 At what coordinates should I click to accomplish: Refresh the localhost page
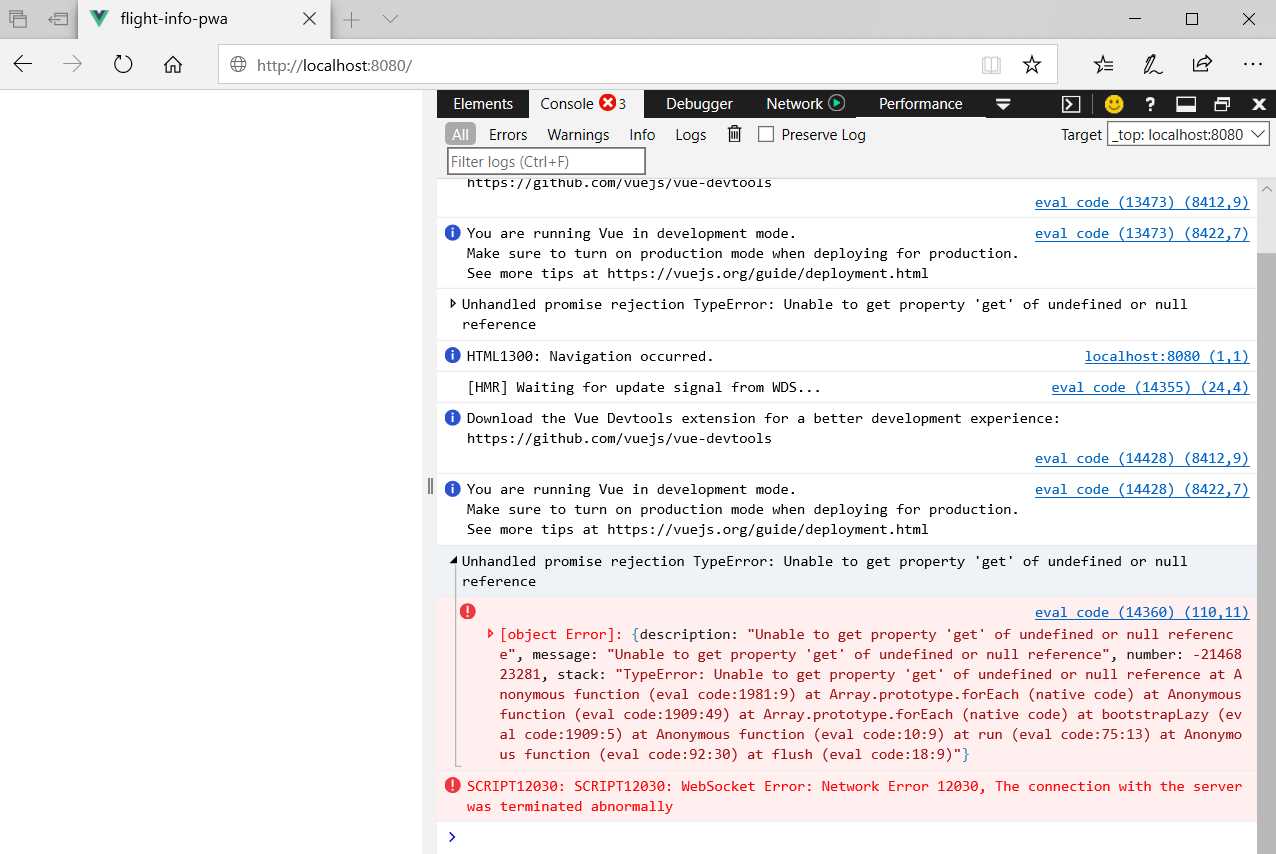pos(122,64)
